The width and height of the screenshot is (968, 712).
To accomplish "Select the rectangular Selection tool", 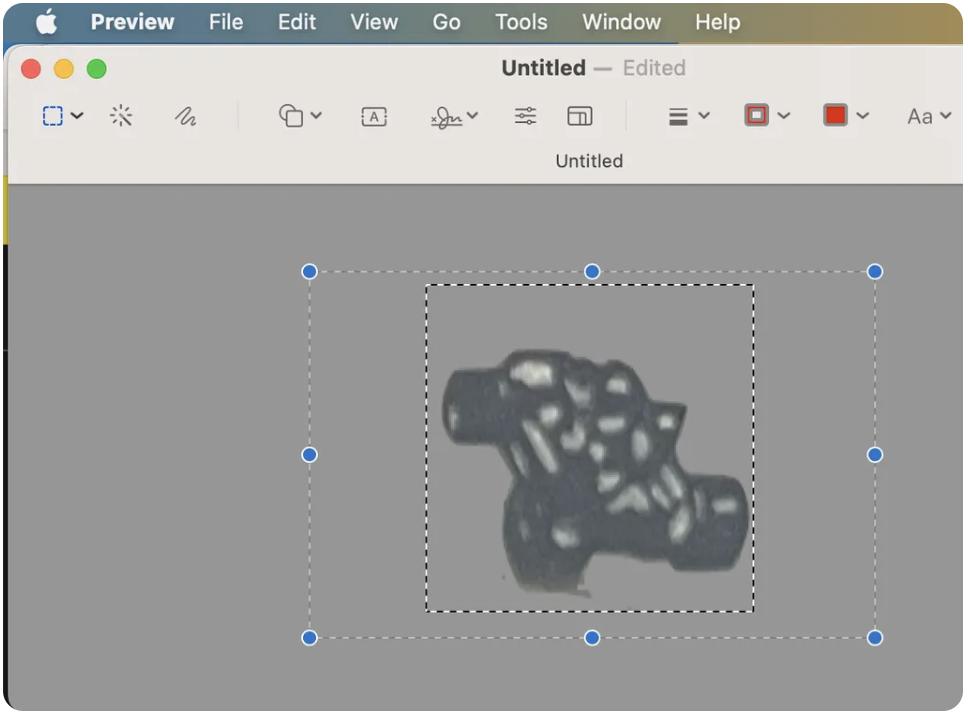I will [53, 116].
